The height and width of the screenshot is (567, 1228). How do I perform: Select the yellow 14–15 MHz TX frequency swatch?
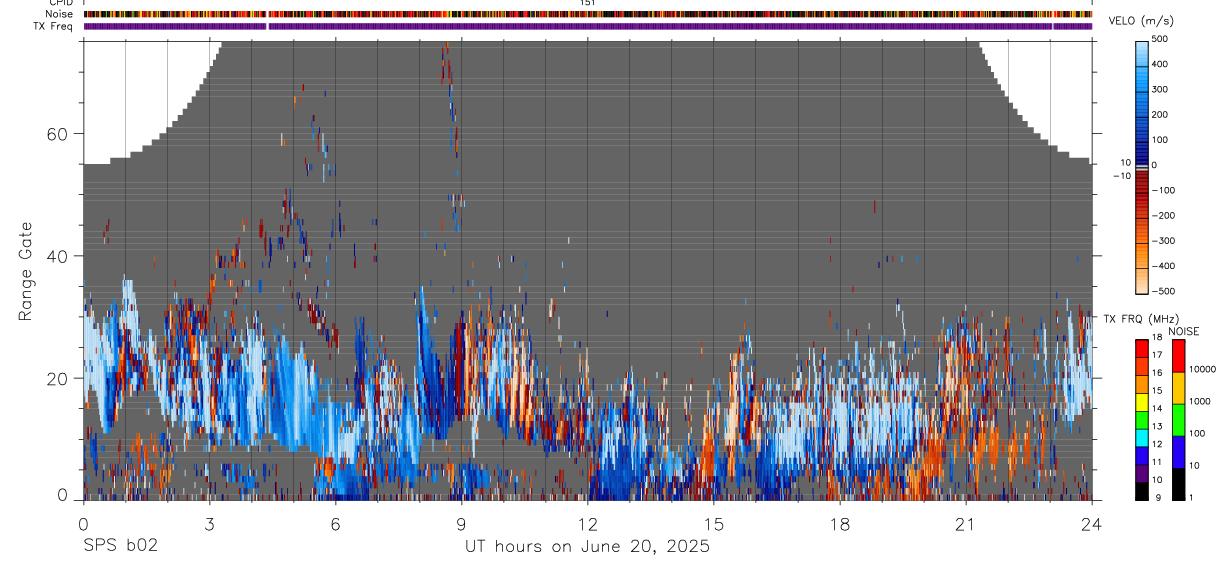(1141, 401)
